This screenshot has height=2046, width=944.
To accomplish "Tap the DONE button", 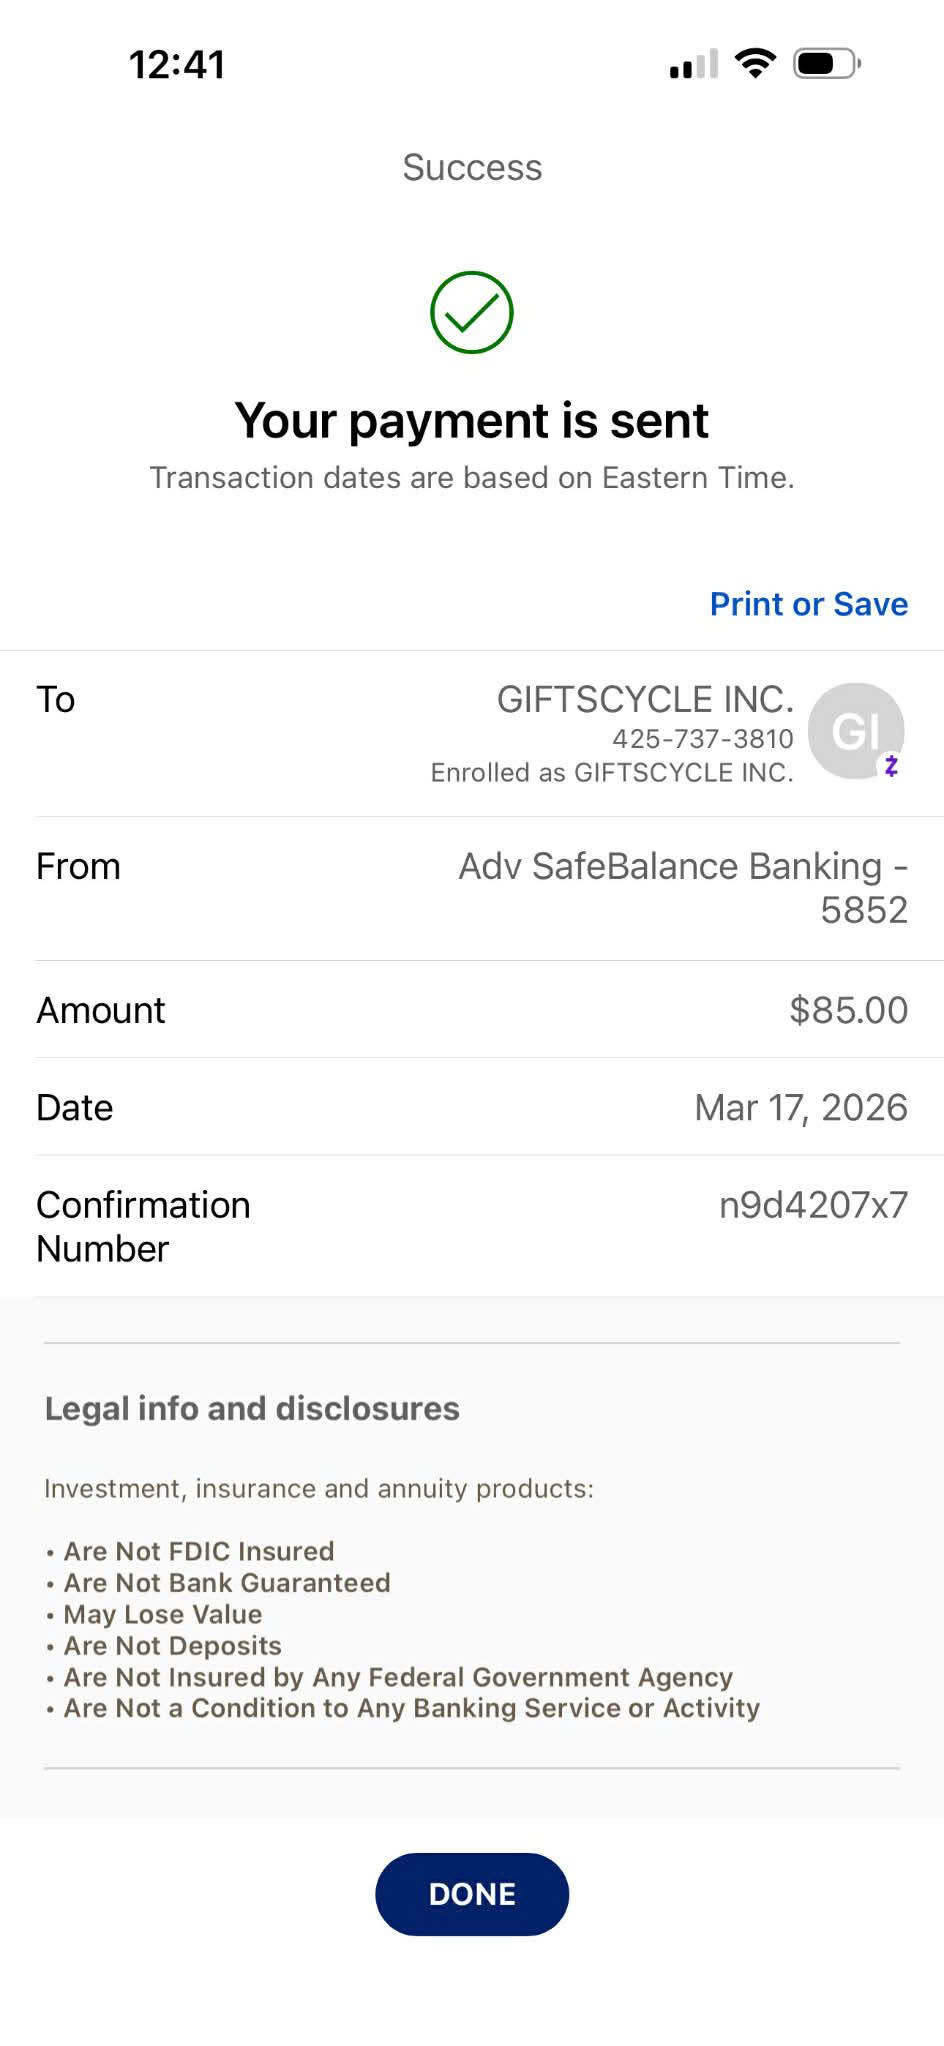I will (x=472, y=1894).
